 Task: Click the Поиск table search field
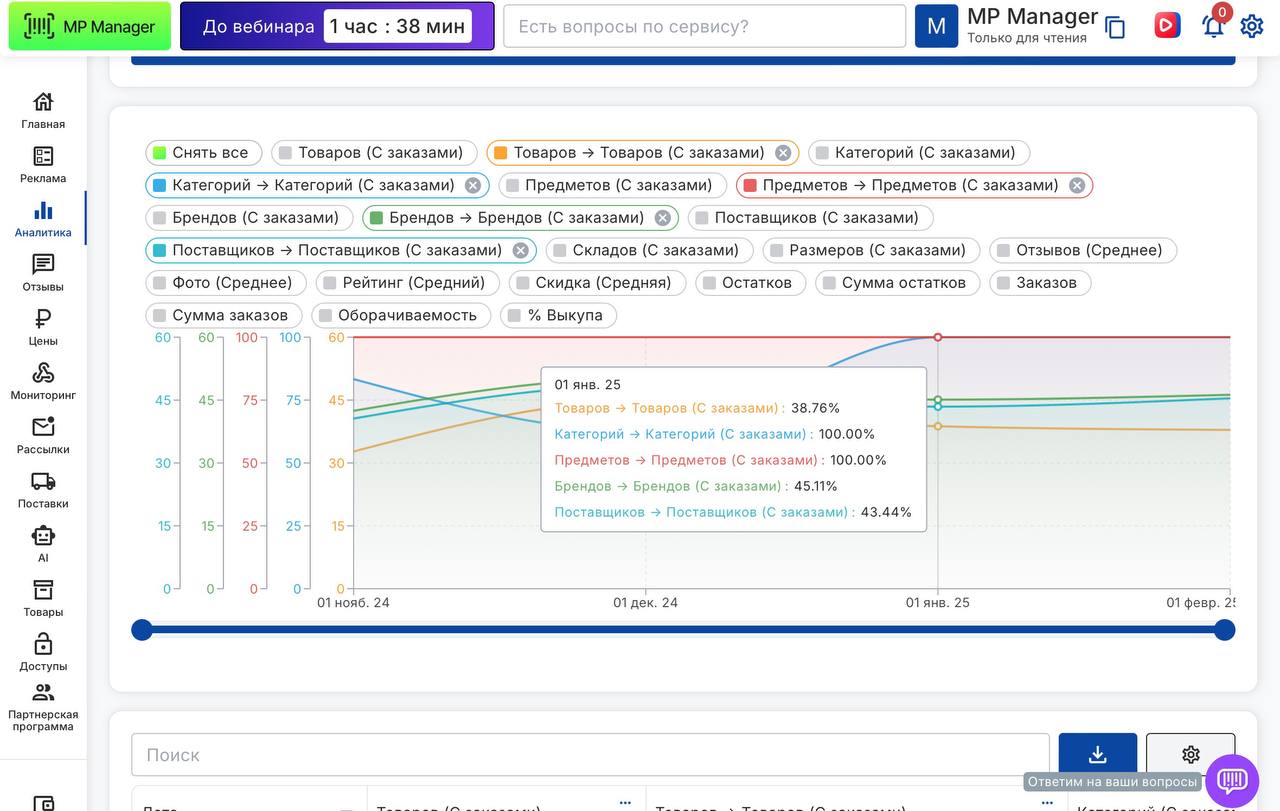coord(590,755)
